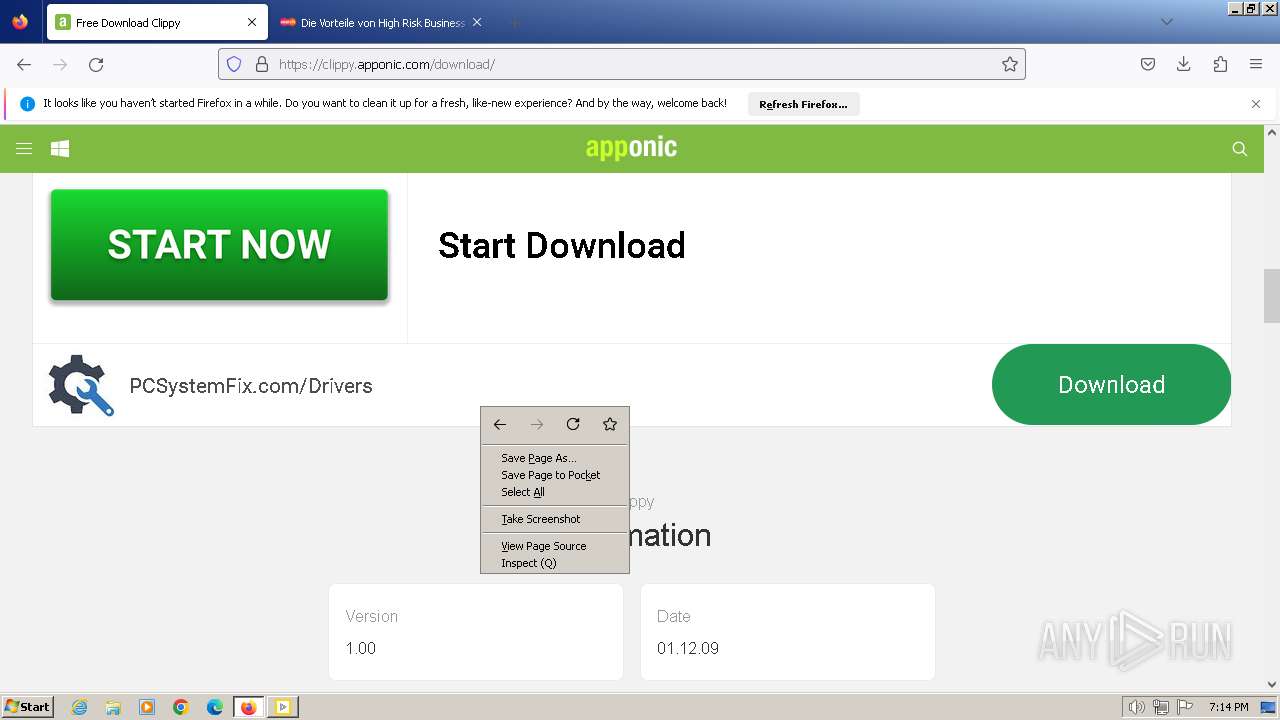The image size is (1280, 720).
Task: Click the 7:14 PM taskbar clock
Action: tap(1228, 707)
